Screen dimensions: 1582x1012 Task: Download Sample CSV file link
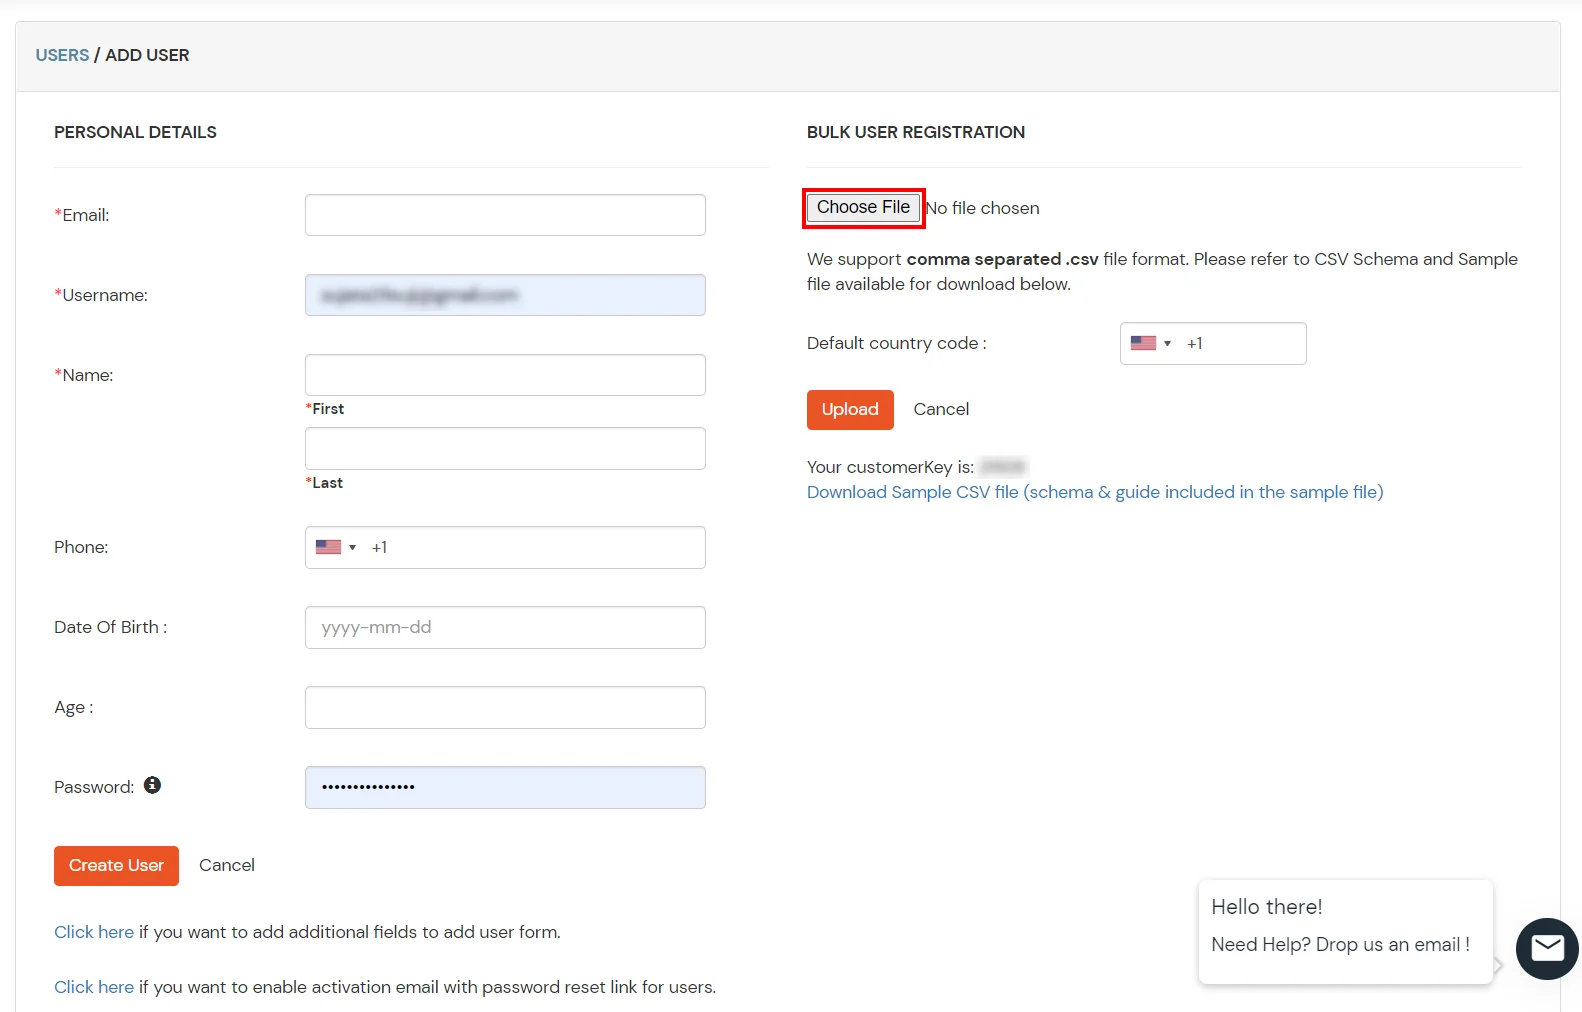click(1095, 492)
